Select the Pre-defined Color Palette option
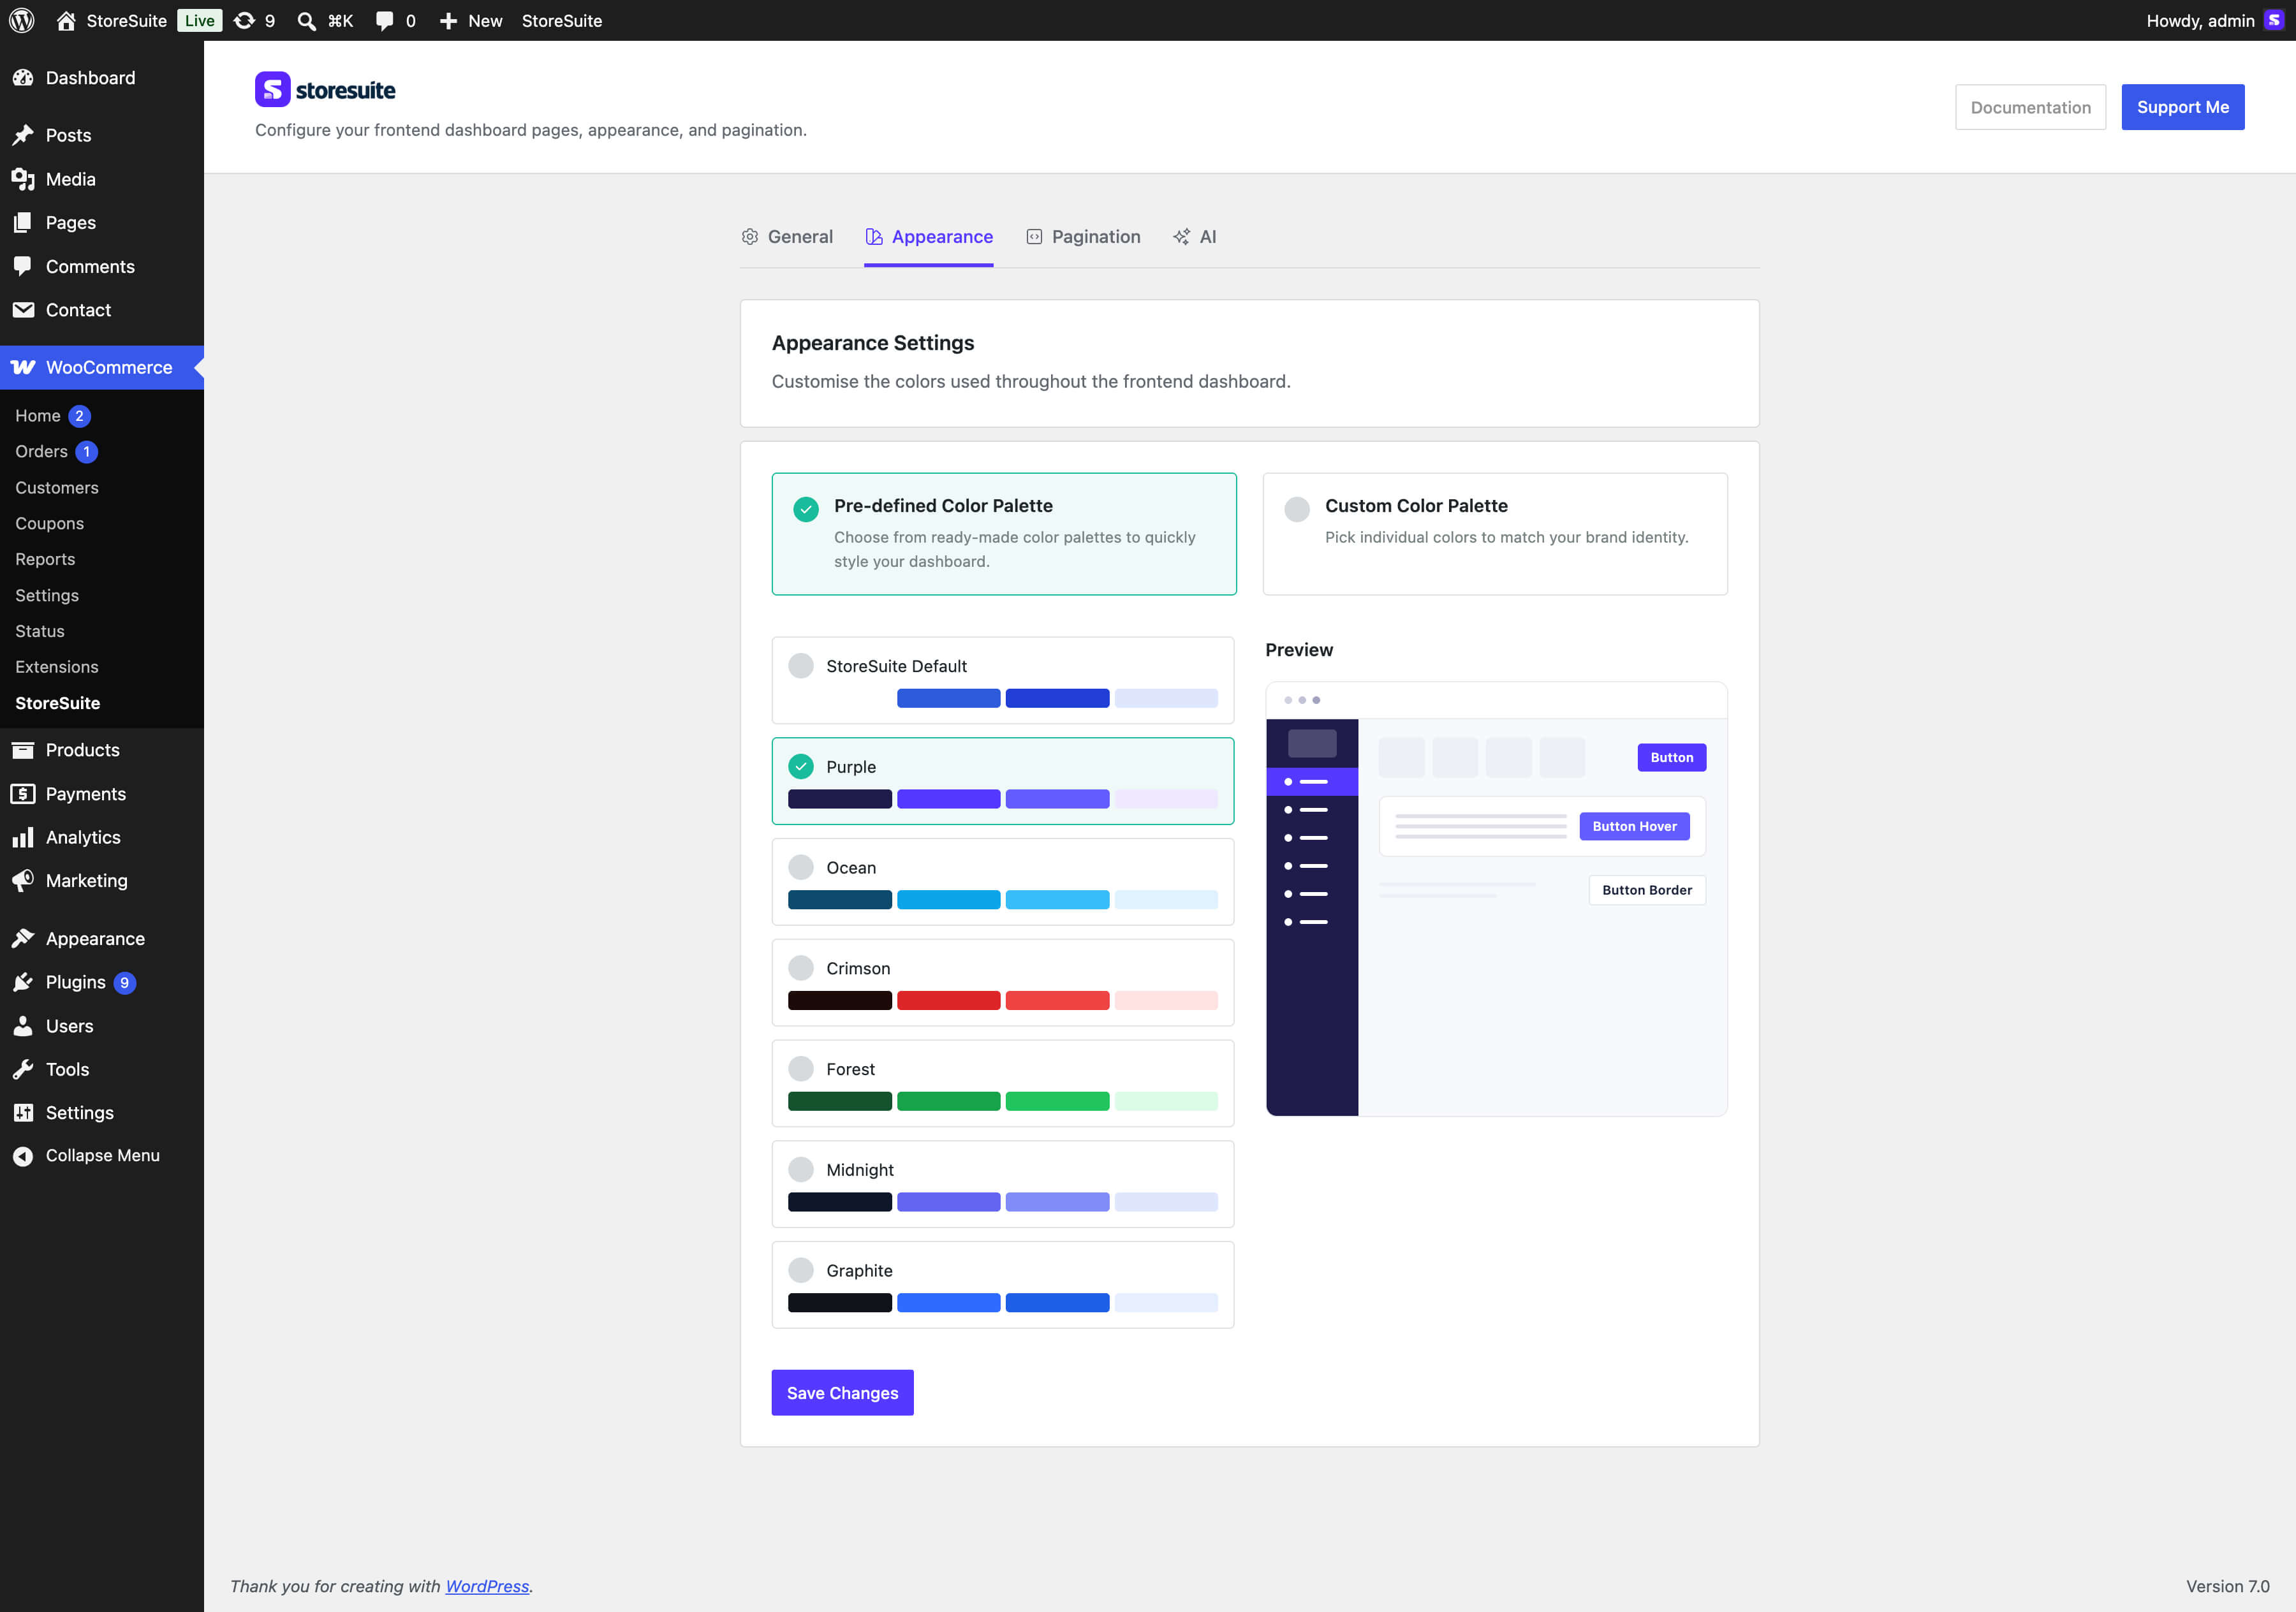The width and height of the screenshot is (2296, 1612). (x=1004, y=534)
